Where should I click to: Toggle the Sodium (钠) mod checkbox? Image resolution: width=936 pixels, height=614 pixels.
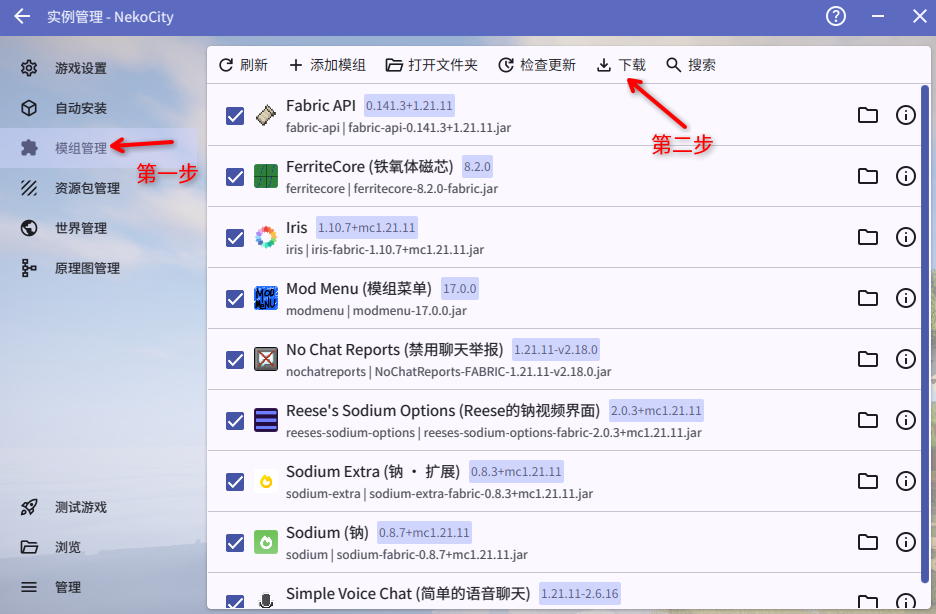click(x=235, y=543)
